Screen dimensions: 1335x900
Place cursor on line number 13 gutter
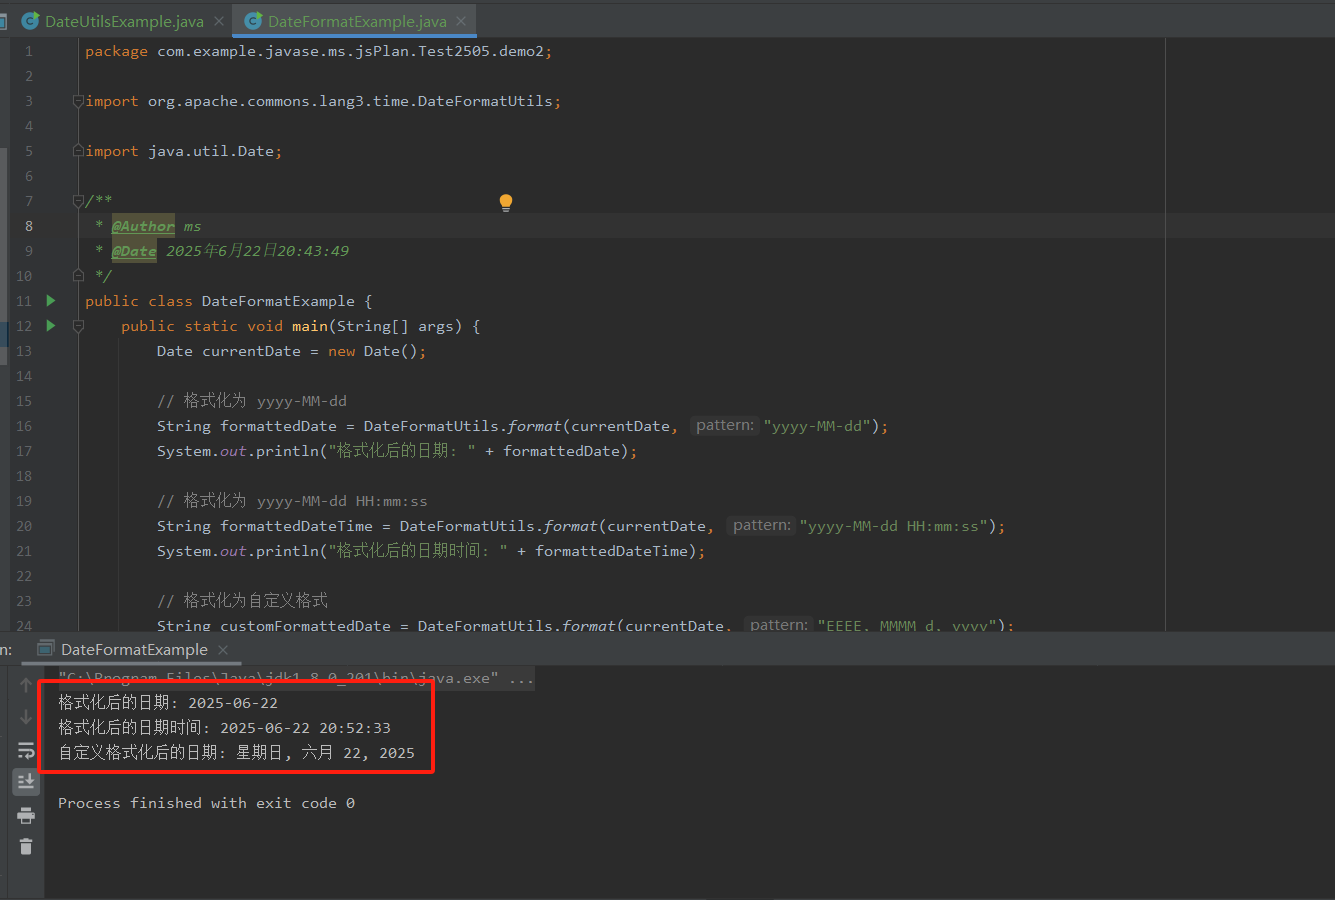(24, 351)
